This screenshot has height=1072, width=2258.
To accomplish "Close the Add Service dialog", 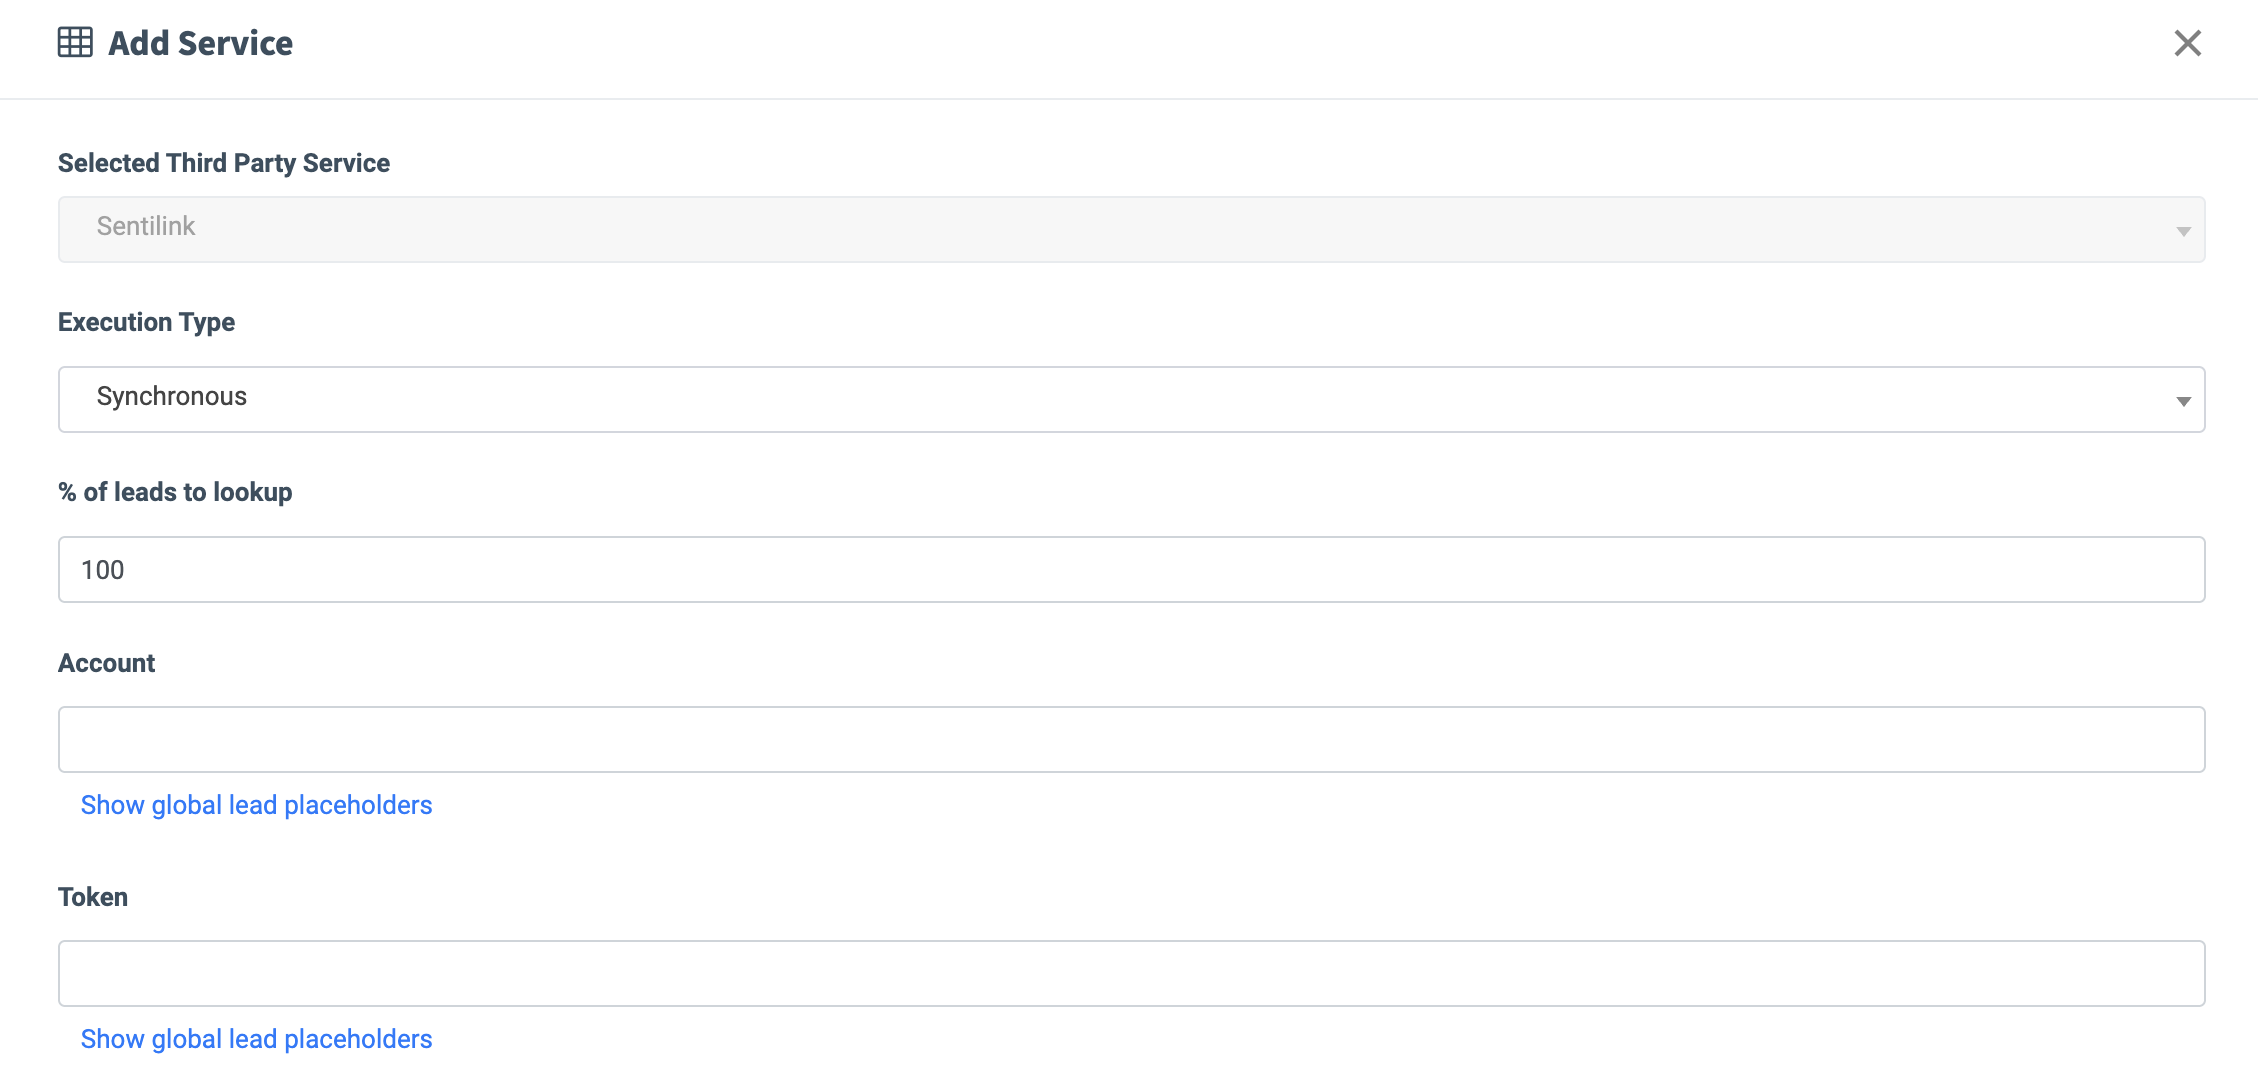I will 2187,43.
